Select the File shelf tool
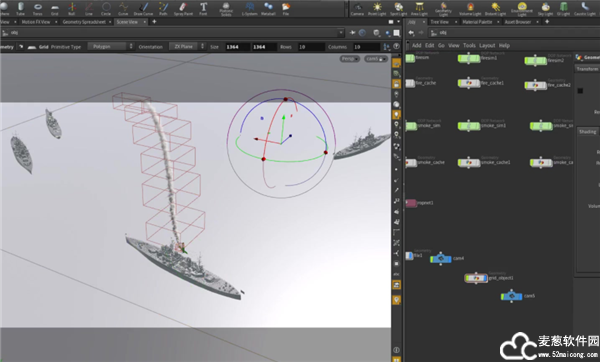This screenshot has width=600, height=362. (285, 8)
